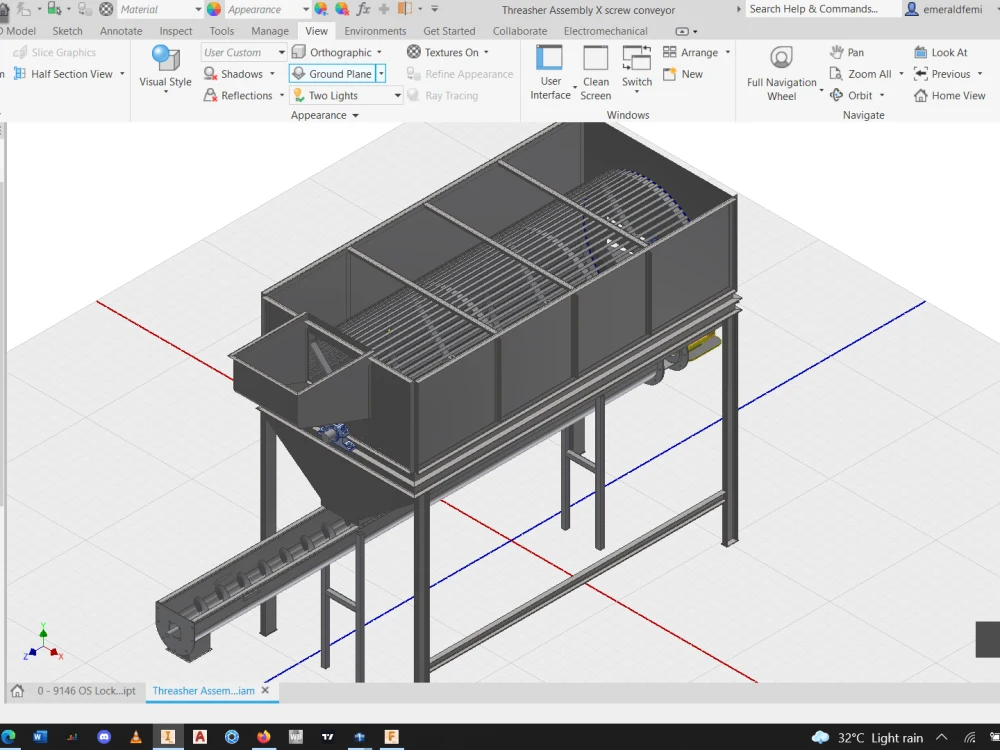Image resolution: width=1000 pixels, height=750 pixels.
Task: Click the Clear appearance override icon
Action: [x=342, y=9]
